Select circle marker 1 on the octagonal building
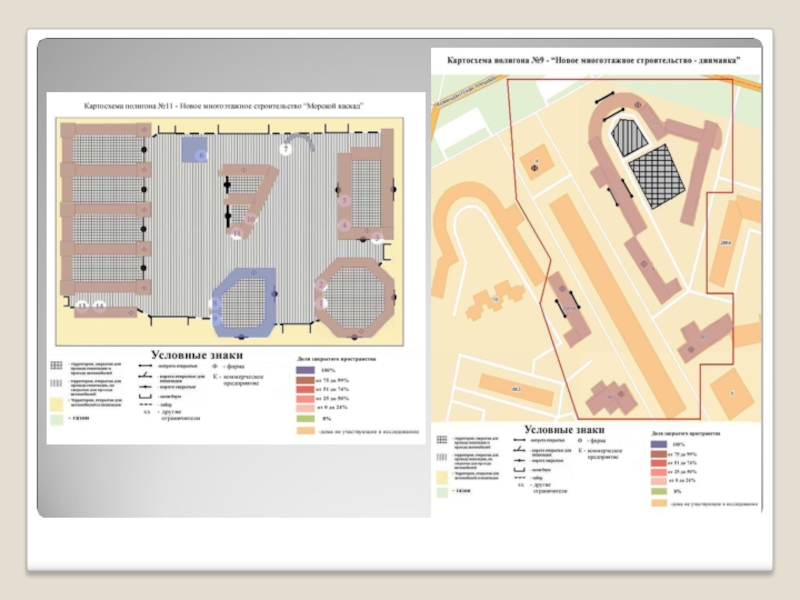Viewport: 800px width, 600px height. [321, 304]
